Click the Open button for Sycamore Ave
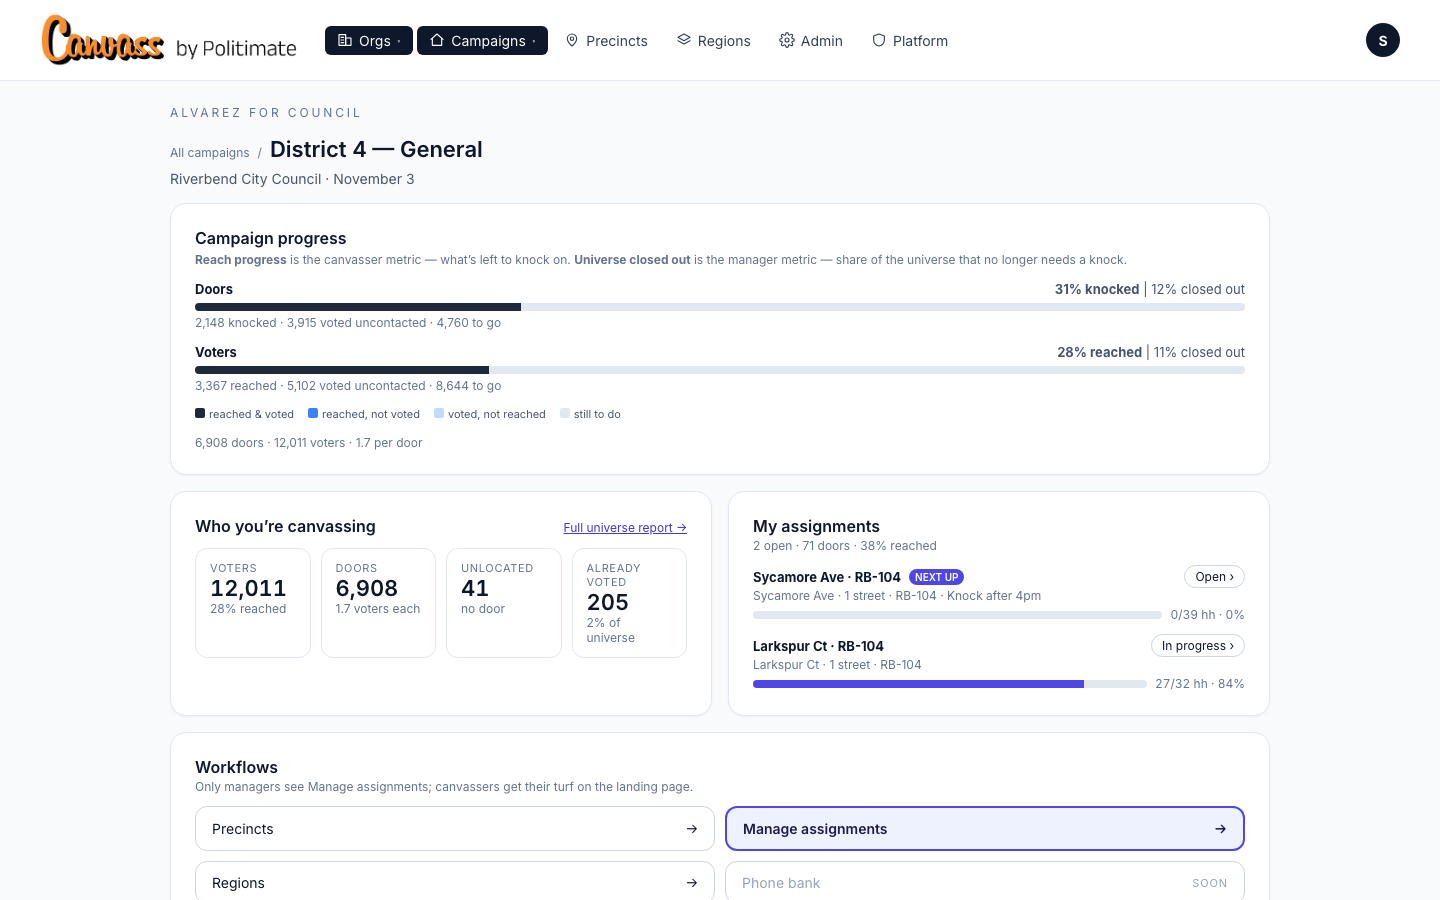 point(1214,577)
